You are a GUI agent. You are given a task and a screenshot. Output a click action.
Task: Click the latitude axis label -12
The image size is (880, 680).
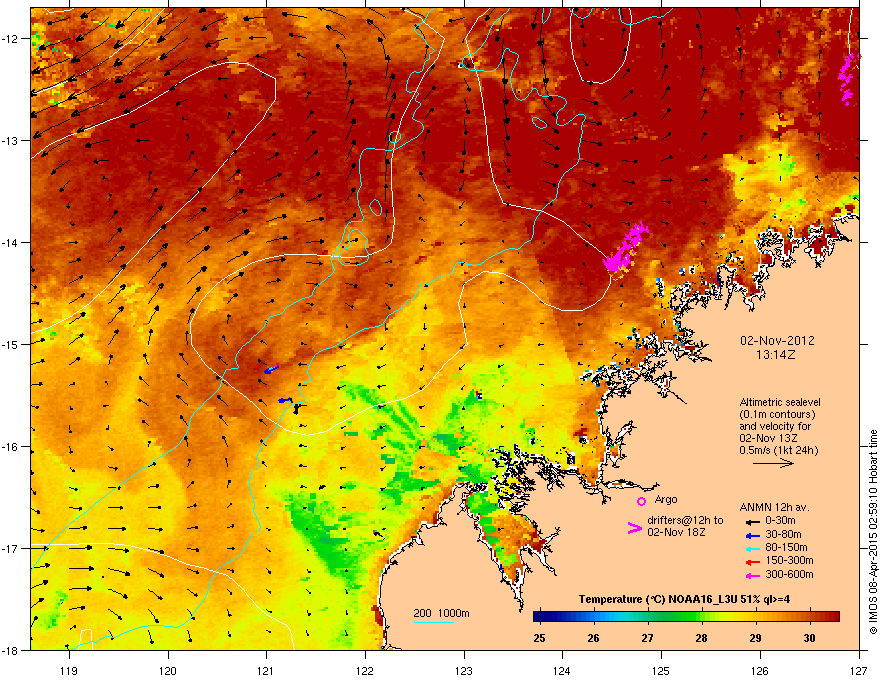tap(10, 38)
